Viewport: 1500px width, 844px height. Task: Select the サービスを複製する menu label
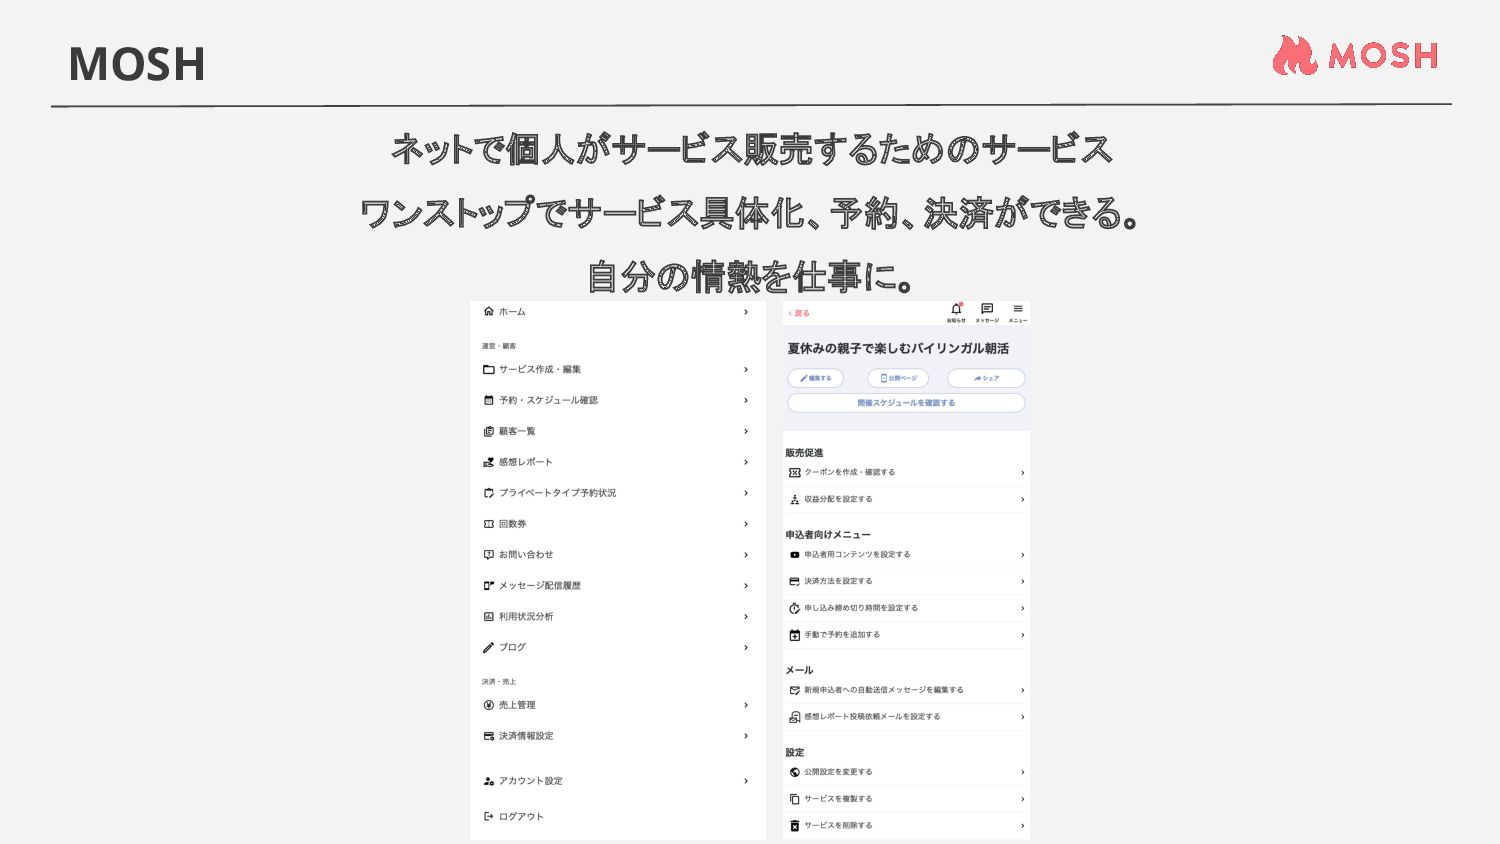[838, 799]
